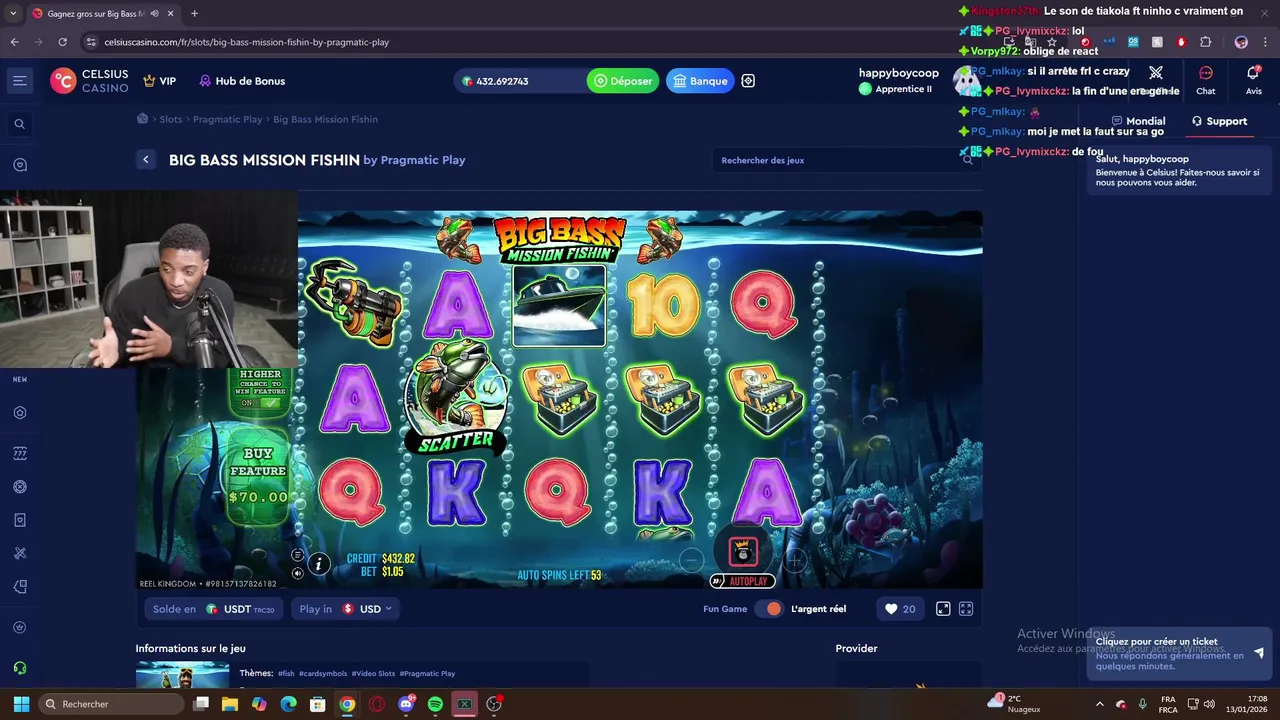Open the Avis notifications bell
Image resolution: width=1280 pixels, height=720 pixels.
tap(1253, 80)
